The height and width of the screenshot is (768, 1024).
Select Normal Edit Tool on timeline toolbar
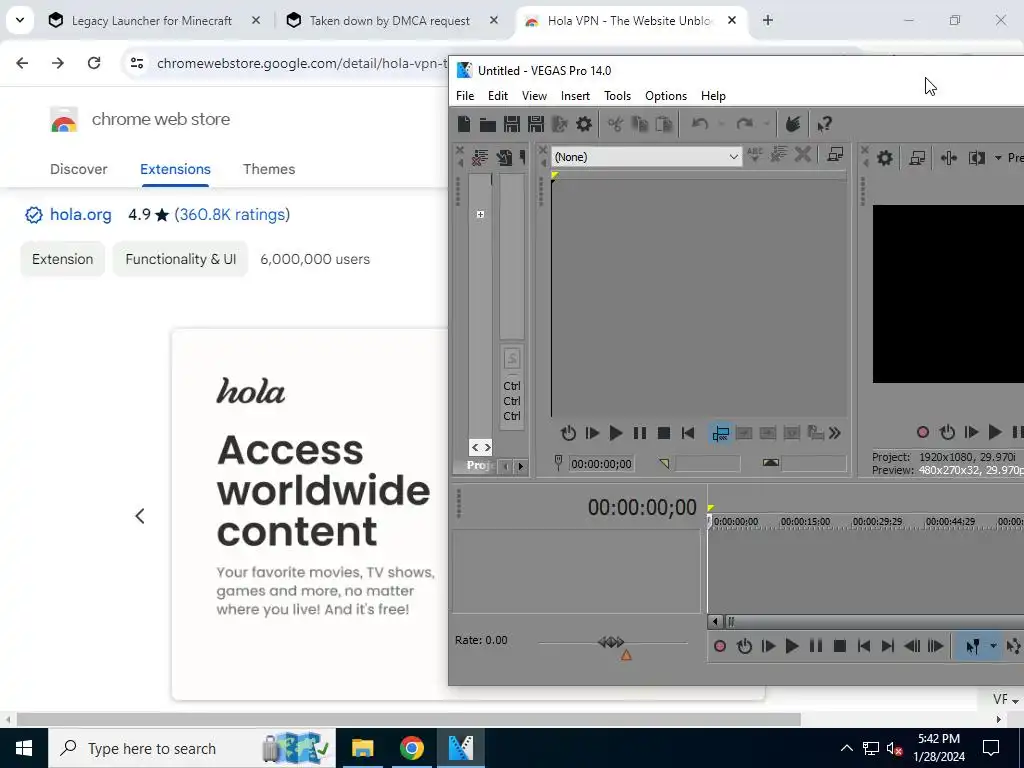click(x=972, y=646)
